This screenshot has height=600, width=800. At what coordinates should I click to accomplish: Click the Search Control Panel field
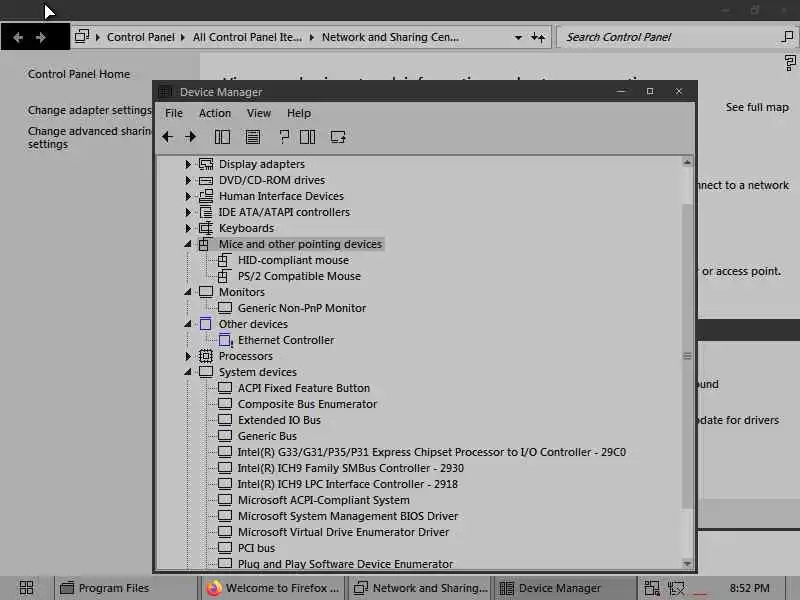[x=676, y=37]
